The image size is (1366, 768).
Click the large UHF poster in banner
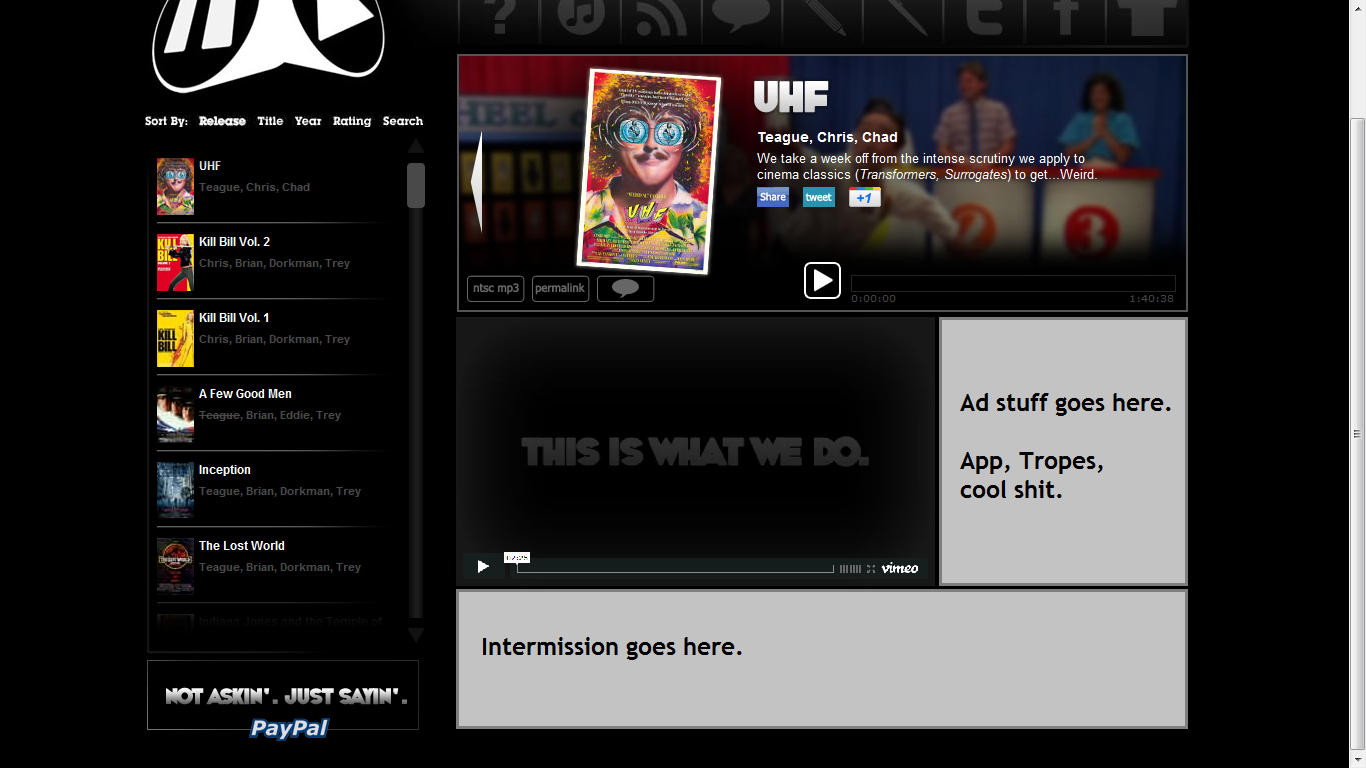[649, 171]
